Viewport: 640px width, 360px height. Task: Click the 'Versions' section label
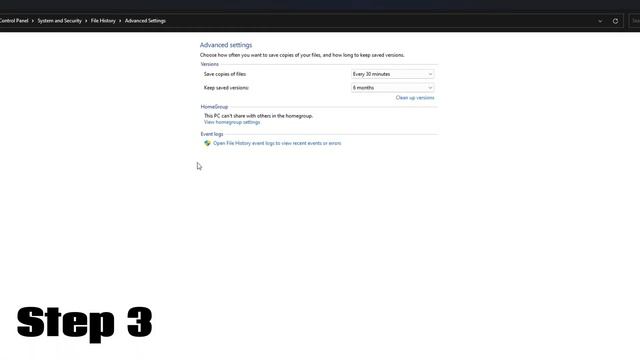[209, 64]
